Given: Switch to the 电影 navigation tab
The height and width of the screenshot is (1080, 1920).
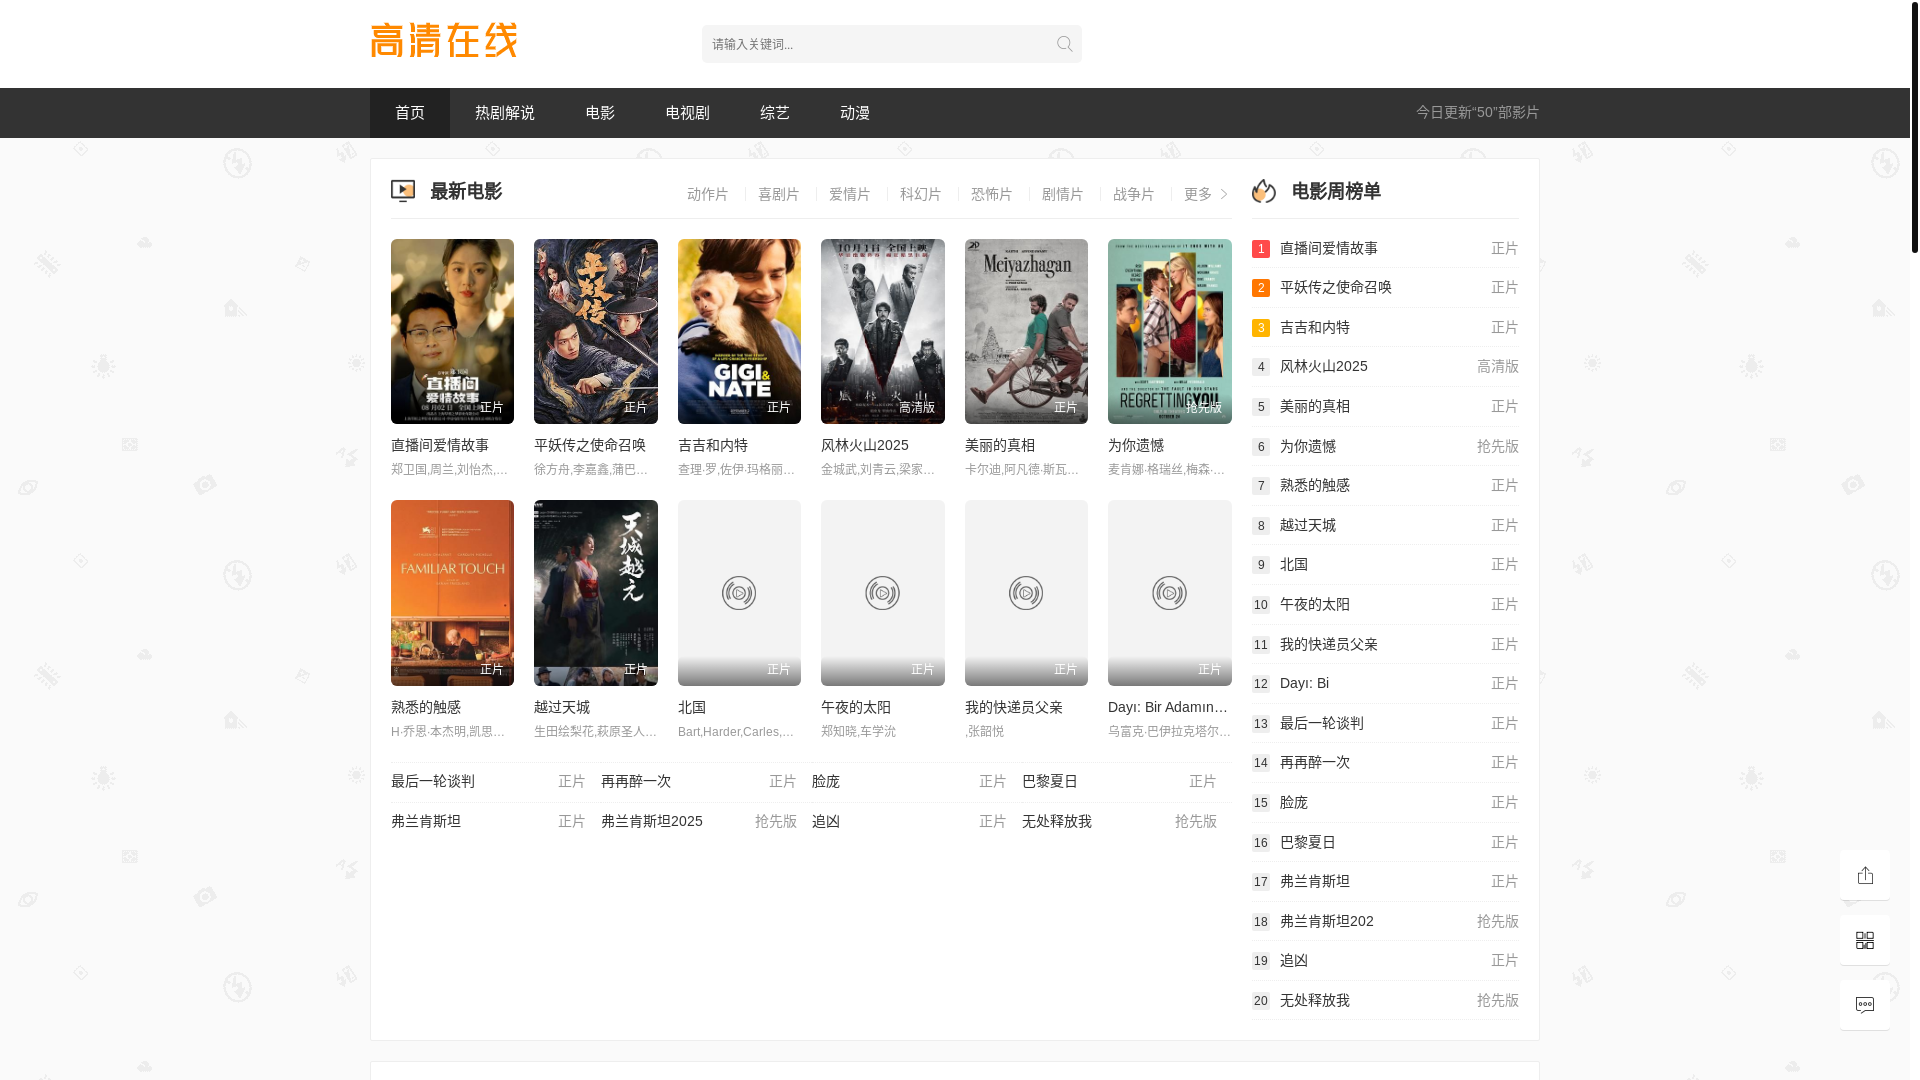Looking at the screenshot, I should [600, 113].
